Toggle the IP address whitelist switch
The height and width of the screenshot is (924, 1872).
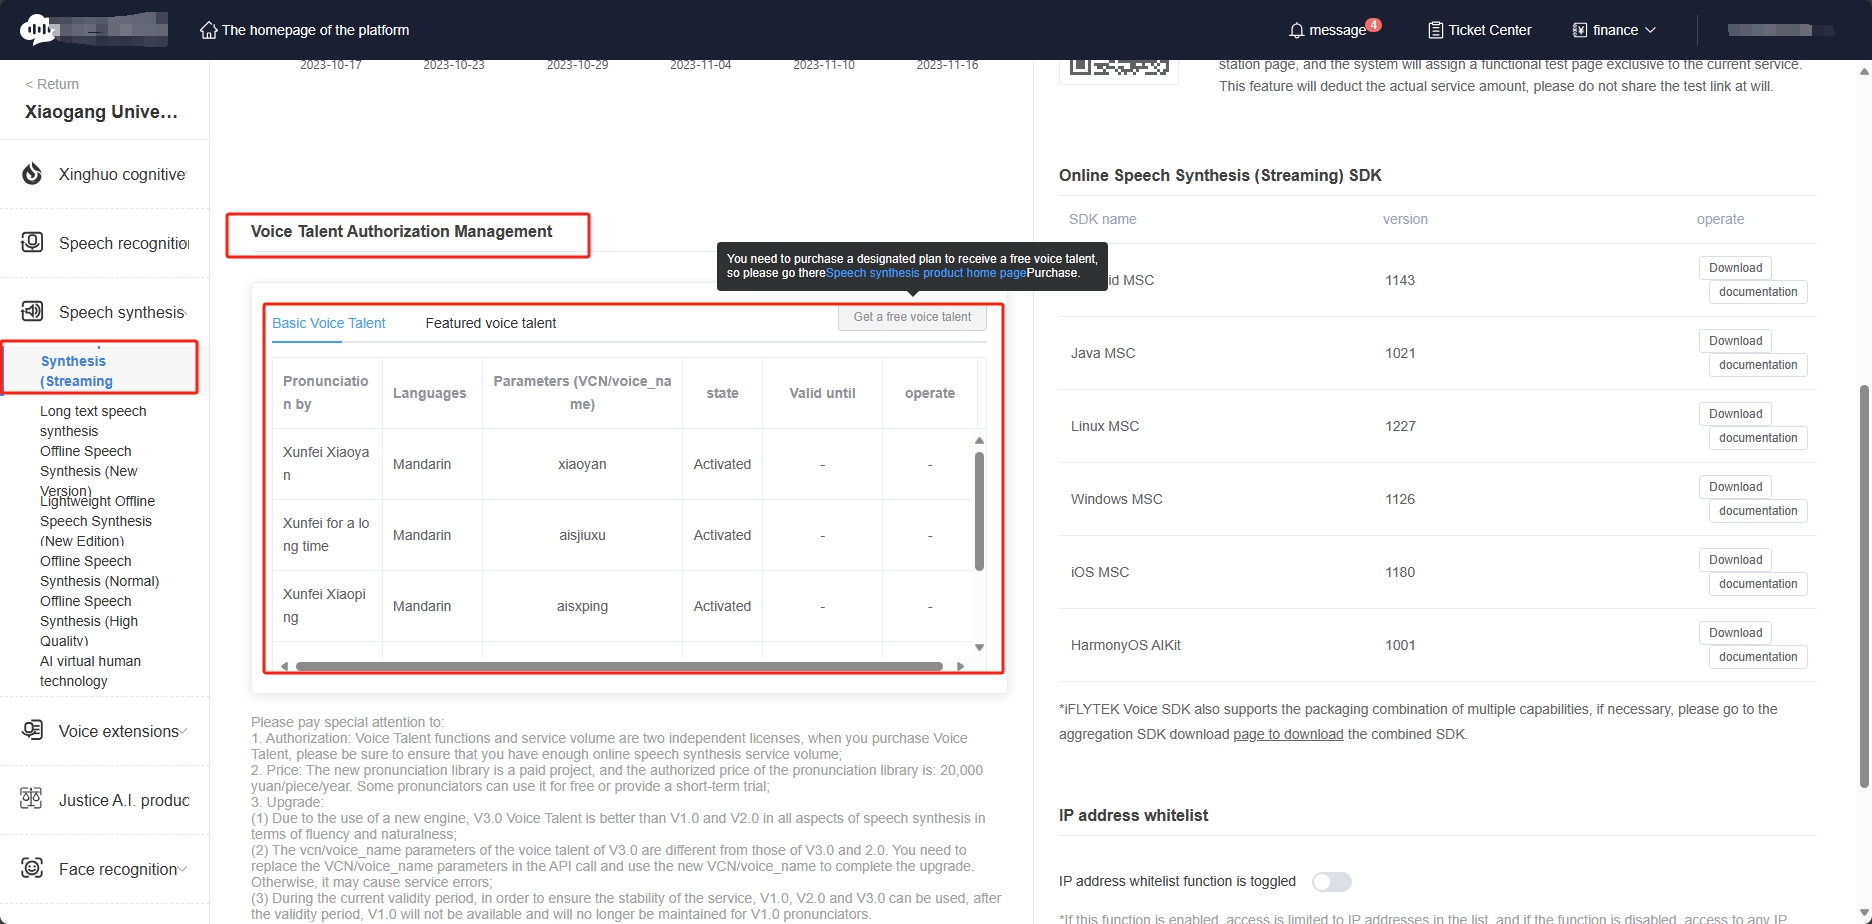click(x=1332, y=882)
